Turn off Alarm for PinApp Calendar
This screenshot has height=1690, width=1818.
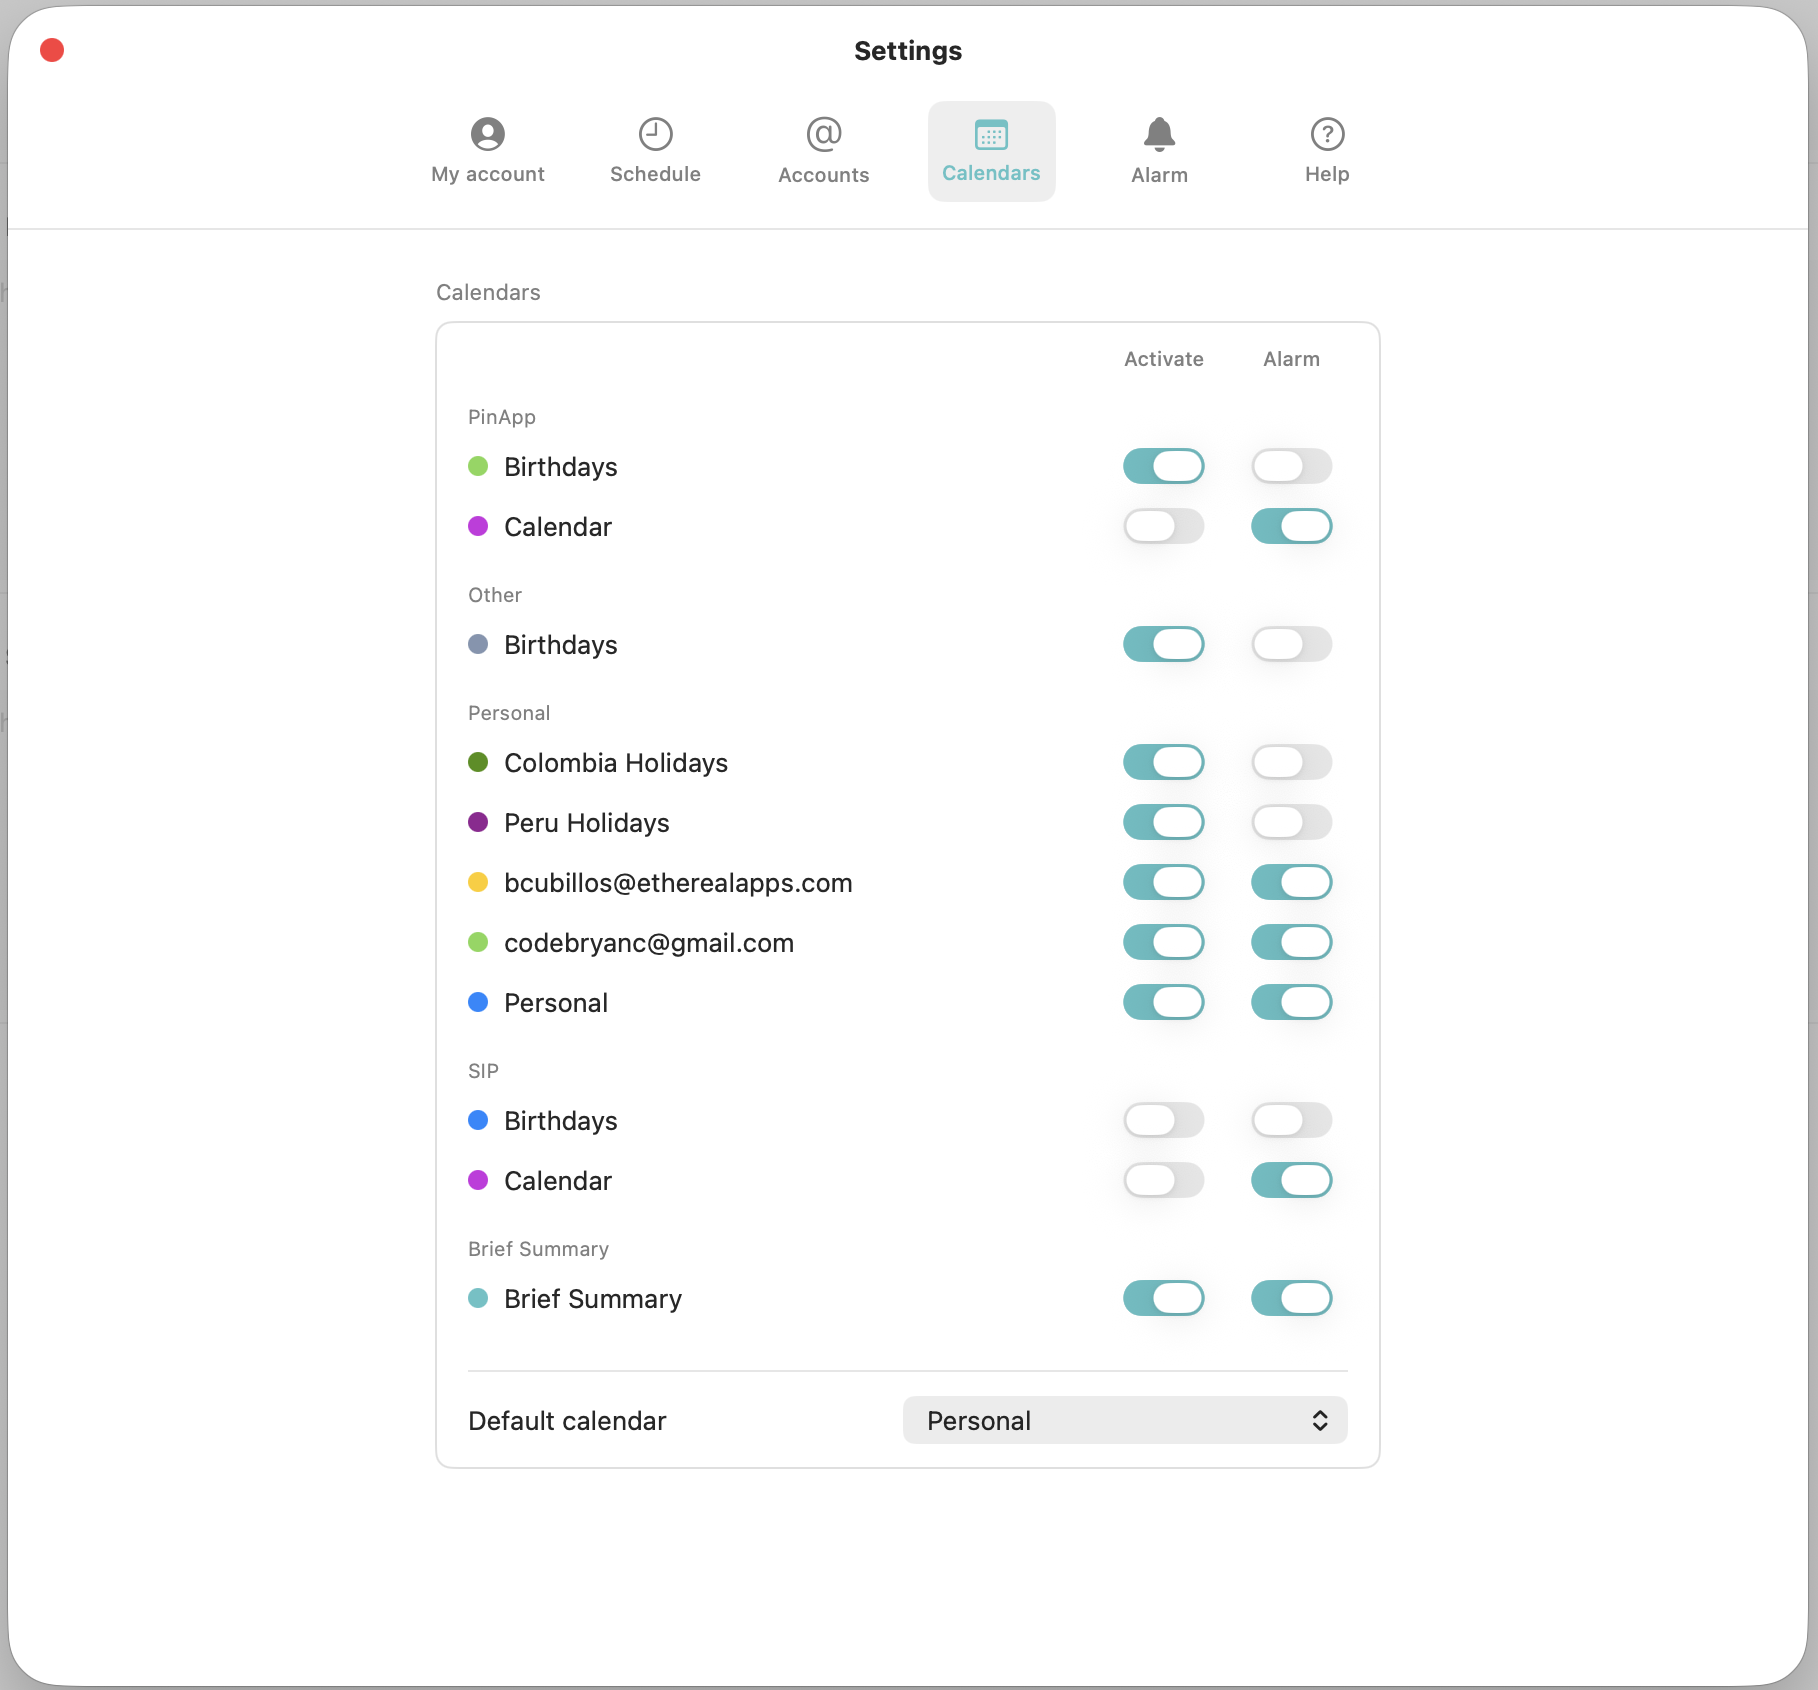point(1292,526)
